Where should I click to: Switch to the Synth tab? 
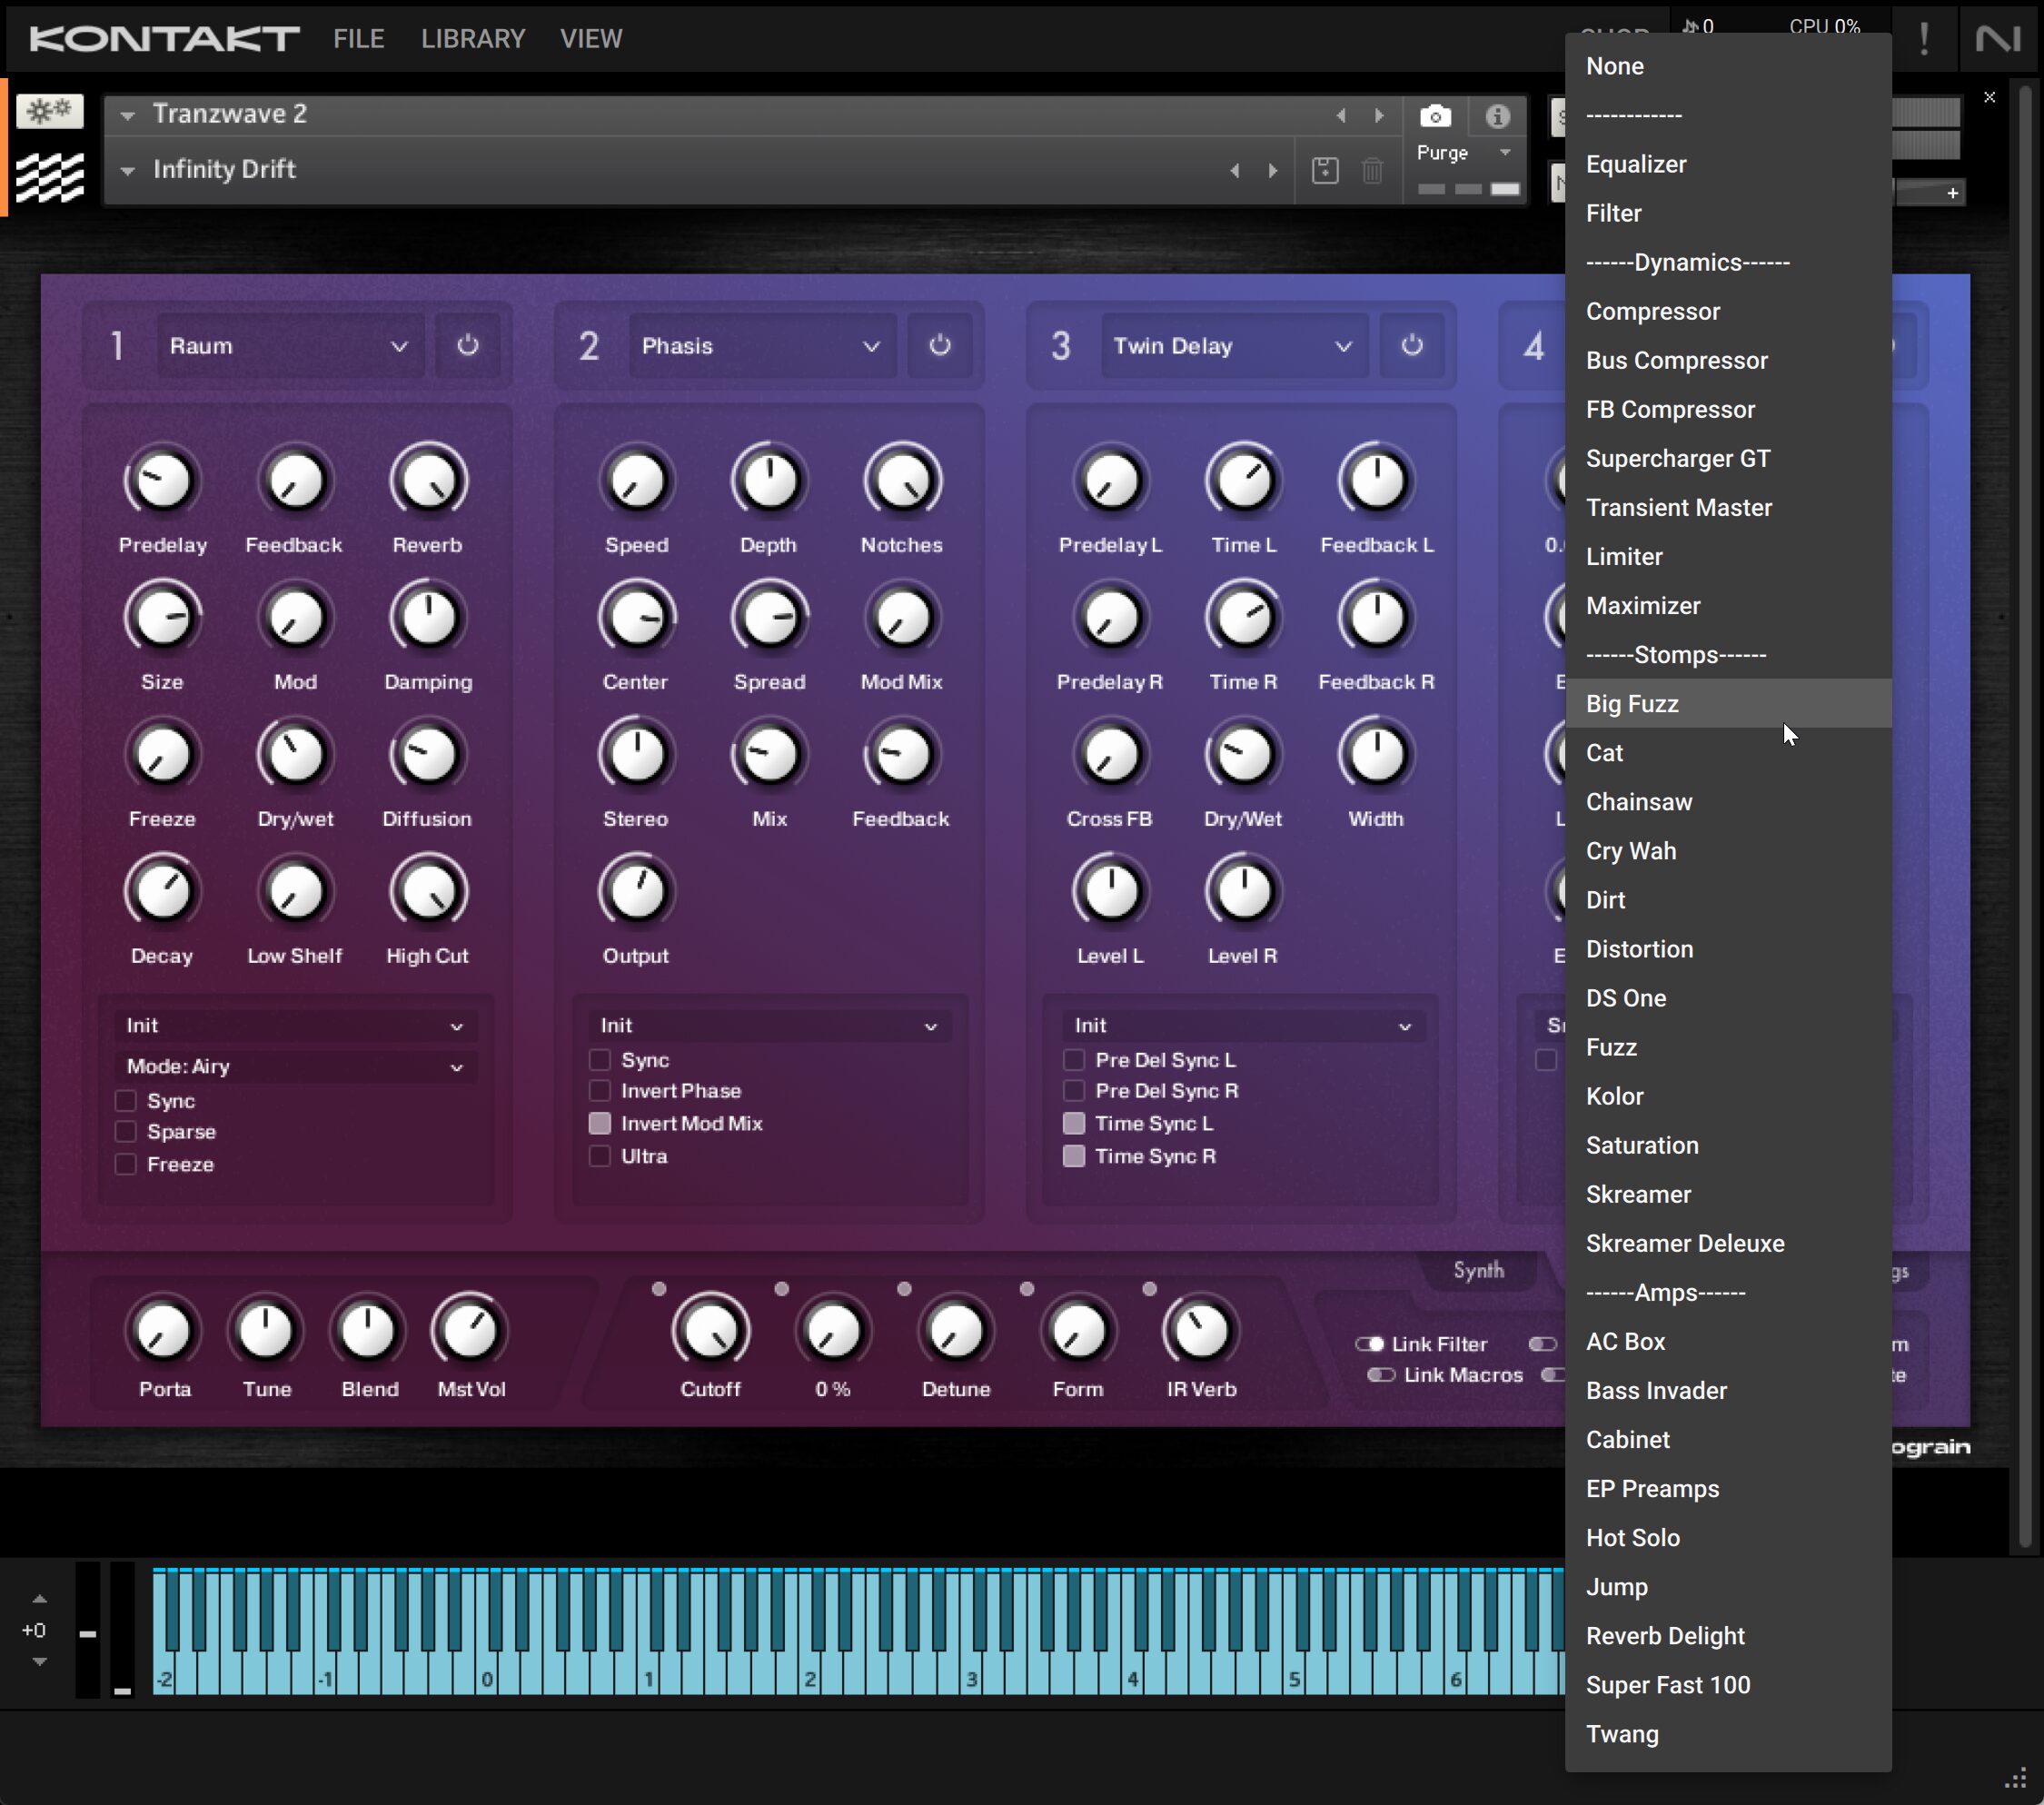pyautogui.click(x=1478, y=1270)
